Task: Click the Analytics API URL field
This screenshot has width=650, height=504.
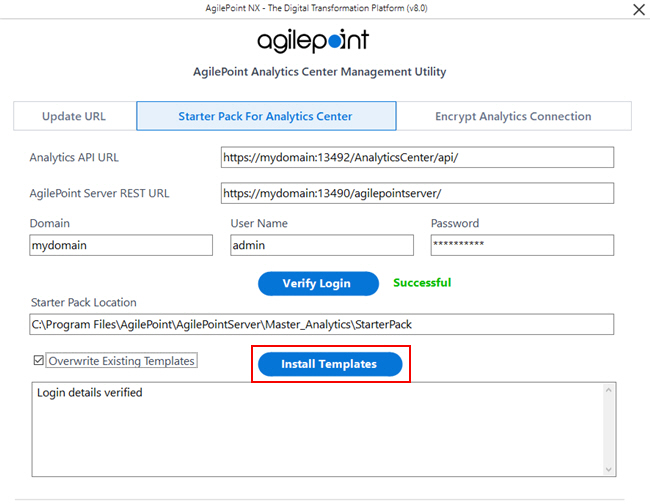Action: click(417, 157)
